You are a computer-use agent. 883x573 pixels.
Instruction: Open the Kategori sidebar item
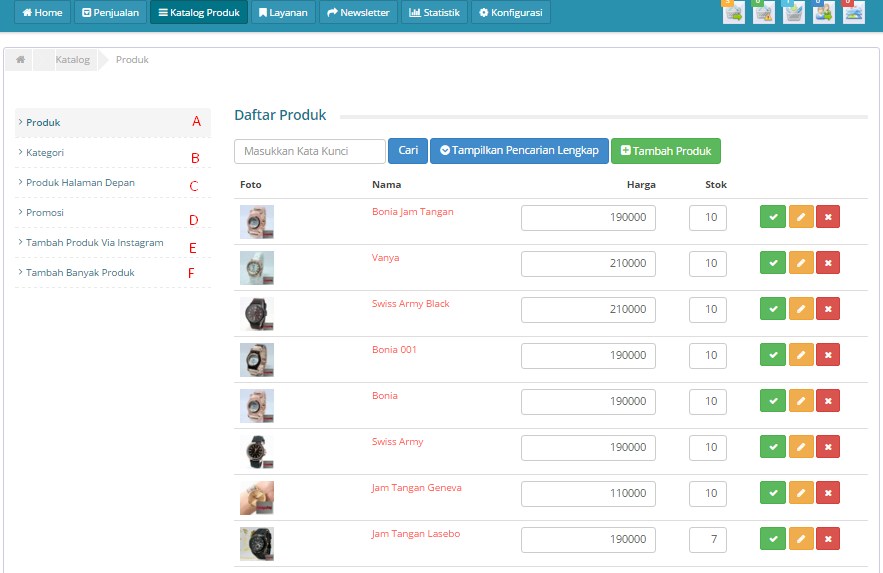[x=45, y=153]
